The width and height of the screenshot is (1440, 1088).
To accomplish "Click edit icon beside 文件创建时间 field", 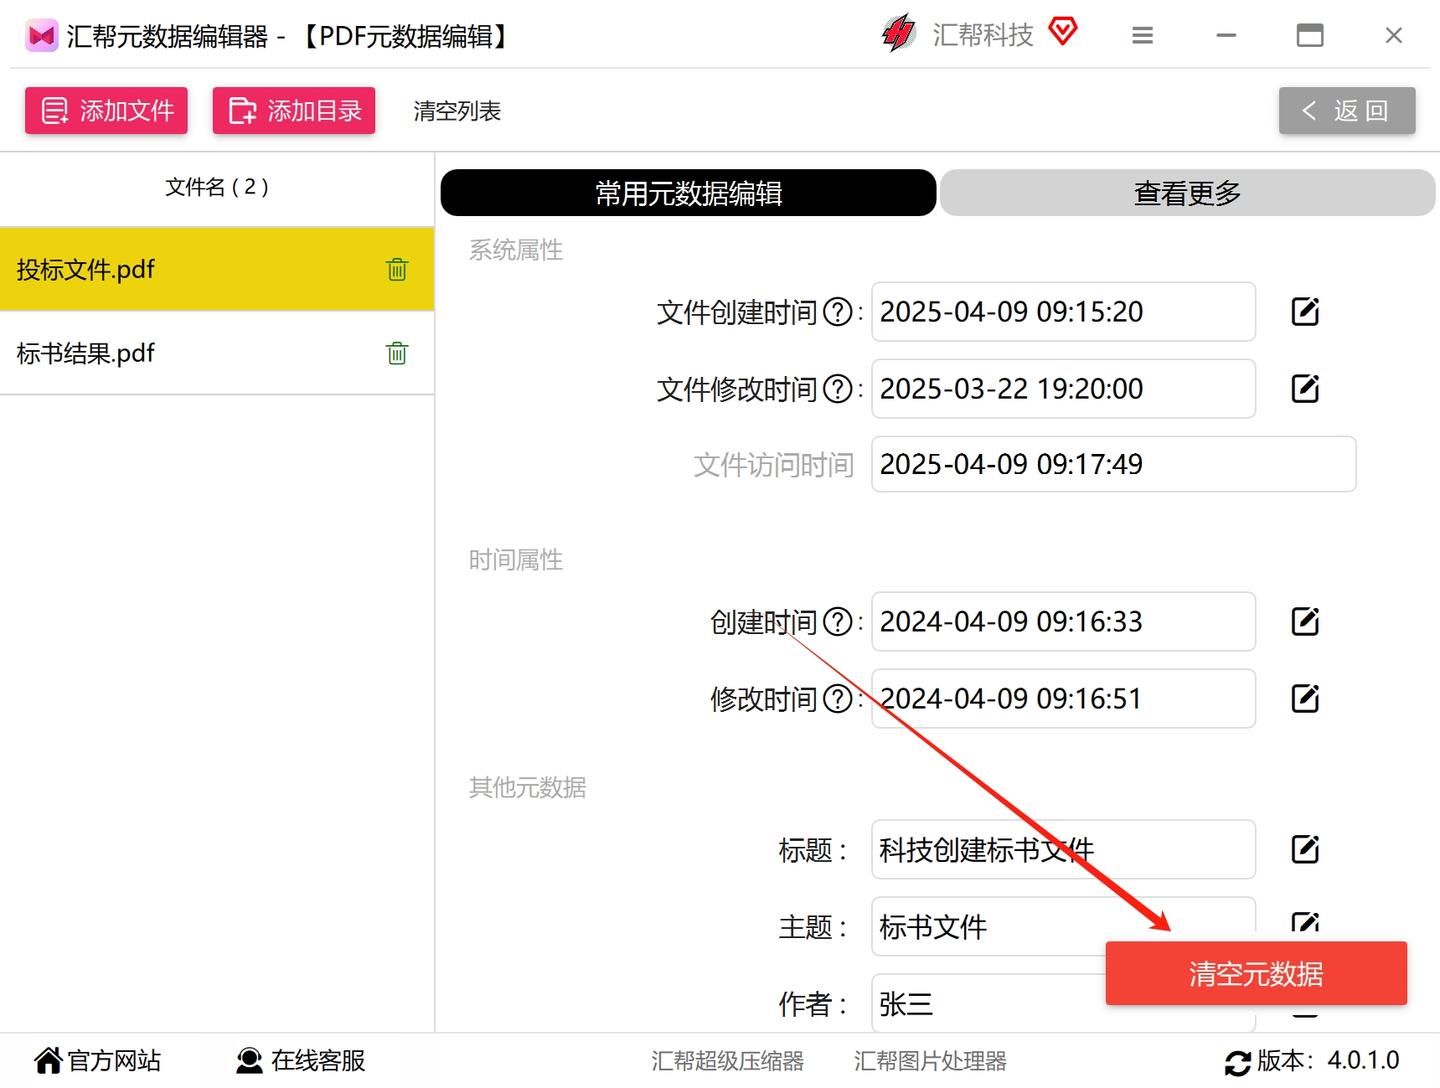I will [1305, 312].
